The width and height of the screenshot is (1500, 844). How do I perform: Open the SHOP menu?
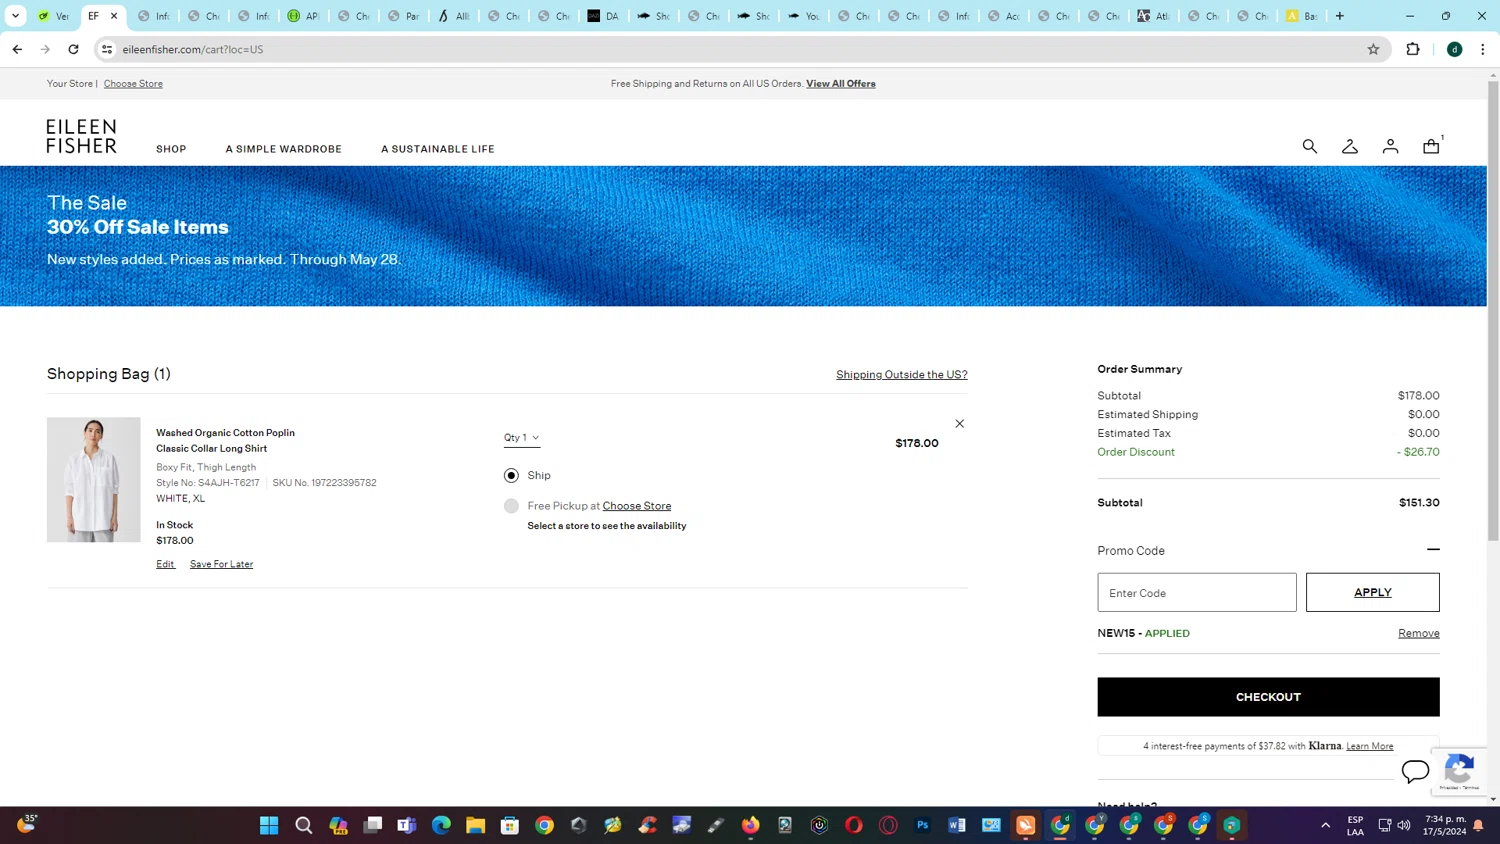click(171, 149)
